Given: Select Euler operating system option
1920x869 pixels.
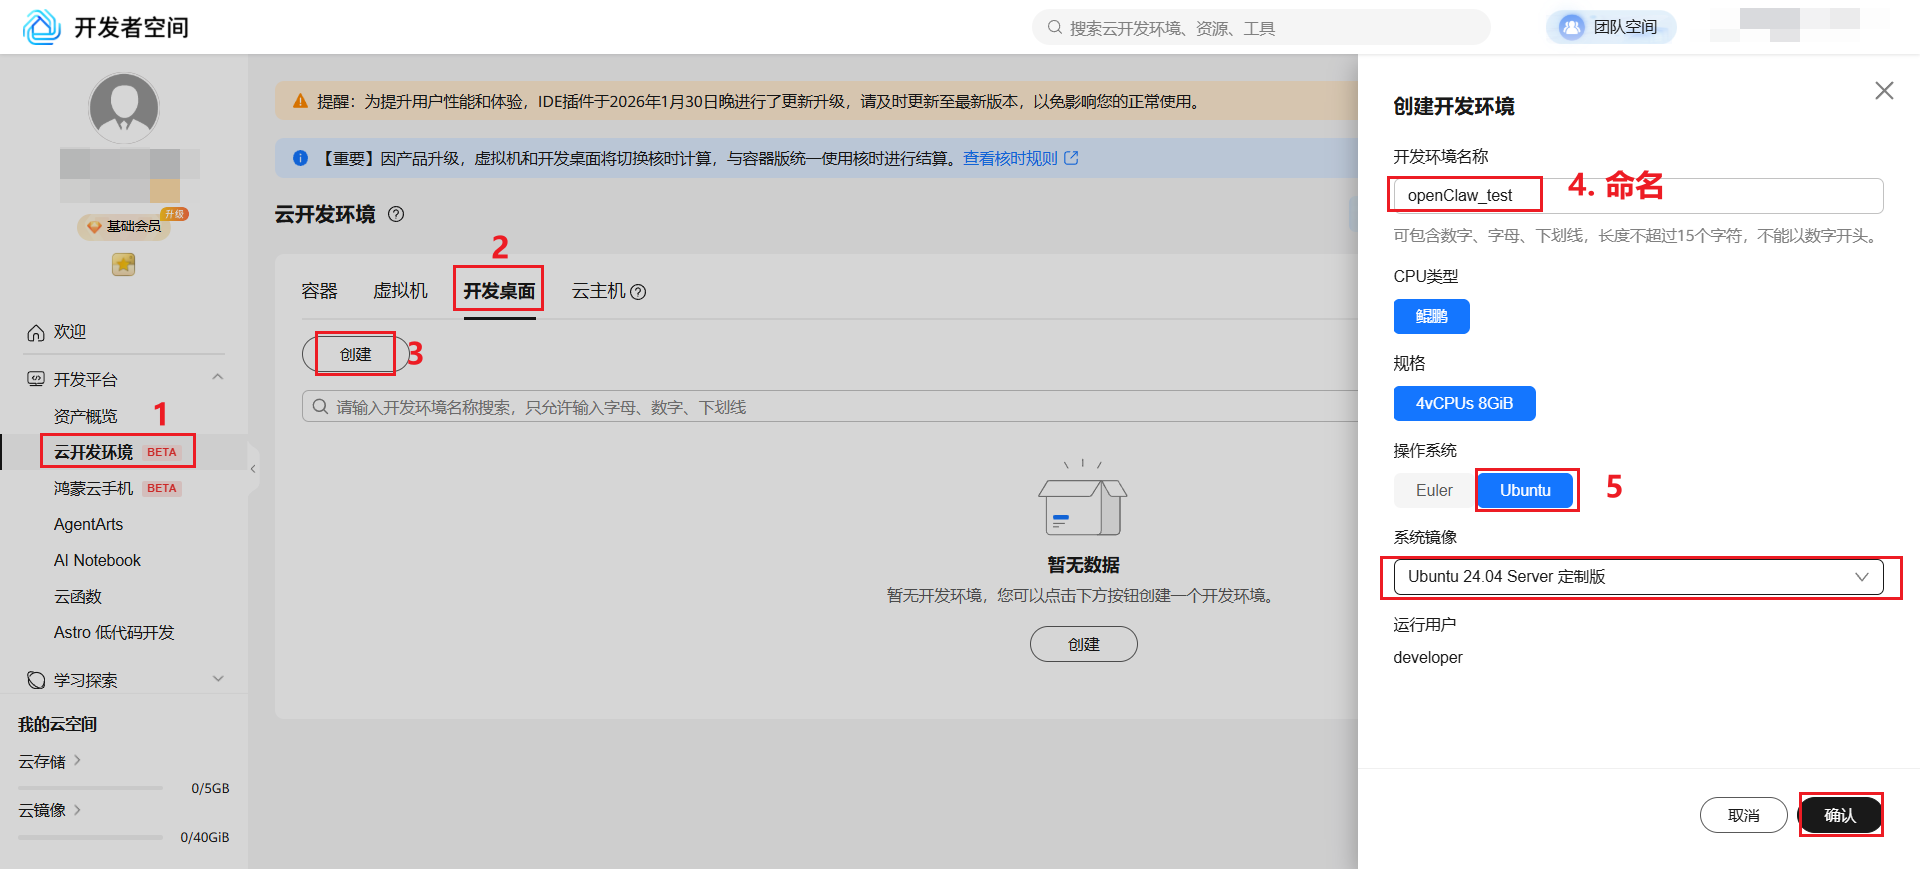Looking at the screenshot, I should pyautogui.click(x=1433, y=490).
